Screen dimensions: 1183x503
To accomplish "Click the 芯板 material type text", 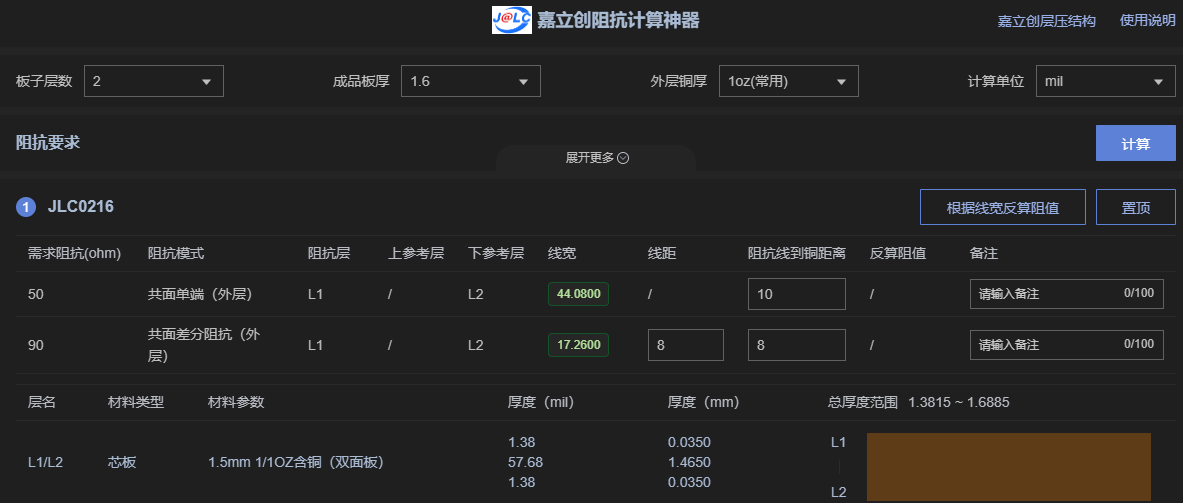I will [122, 462].
